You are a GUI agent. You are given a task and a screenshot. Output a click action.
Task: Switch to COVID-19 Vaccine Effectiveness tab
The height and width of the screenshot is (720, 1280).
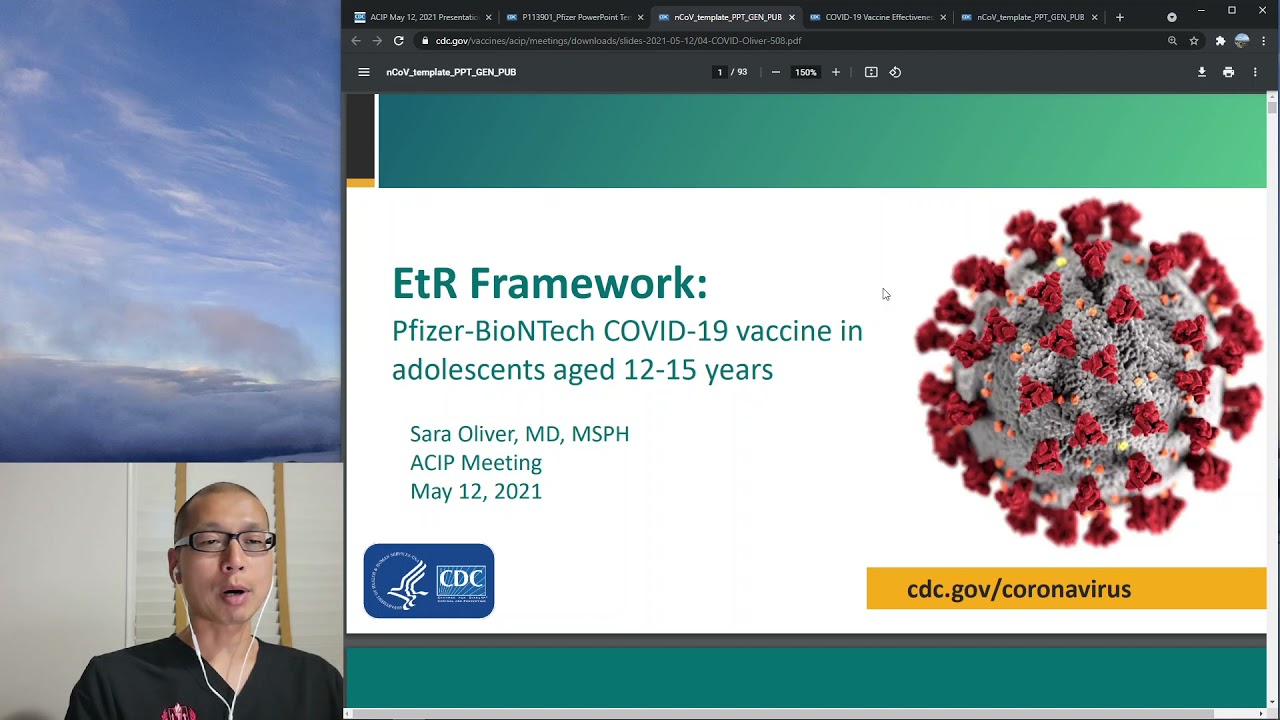(x=876, y=17)
